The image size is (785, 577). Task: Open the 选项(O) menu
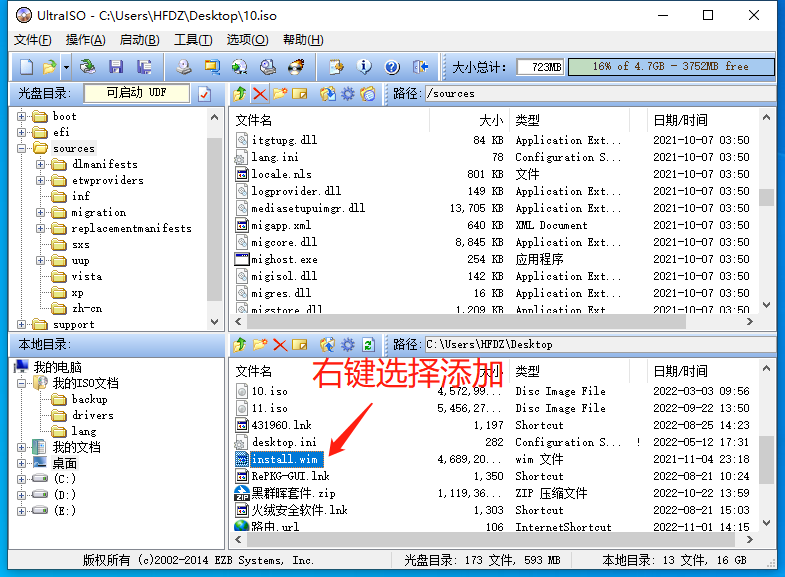[x=247, y=40]
